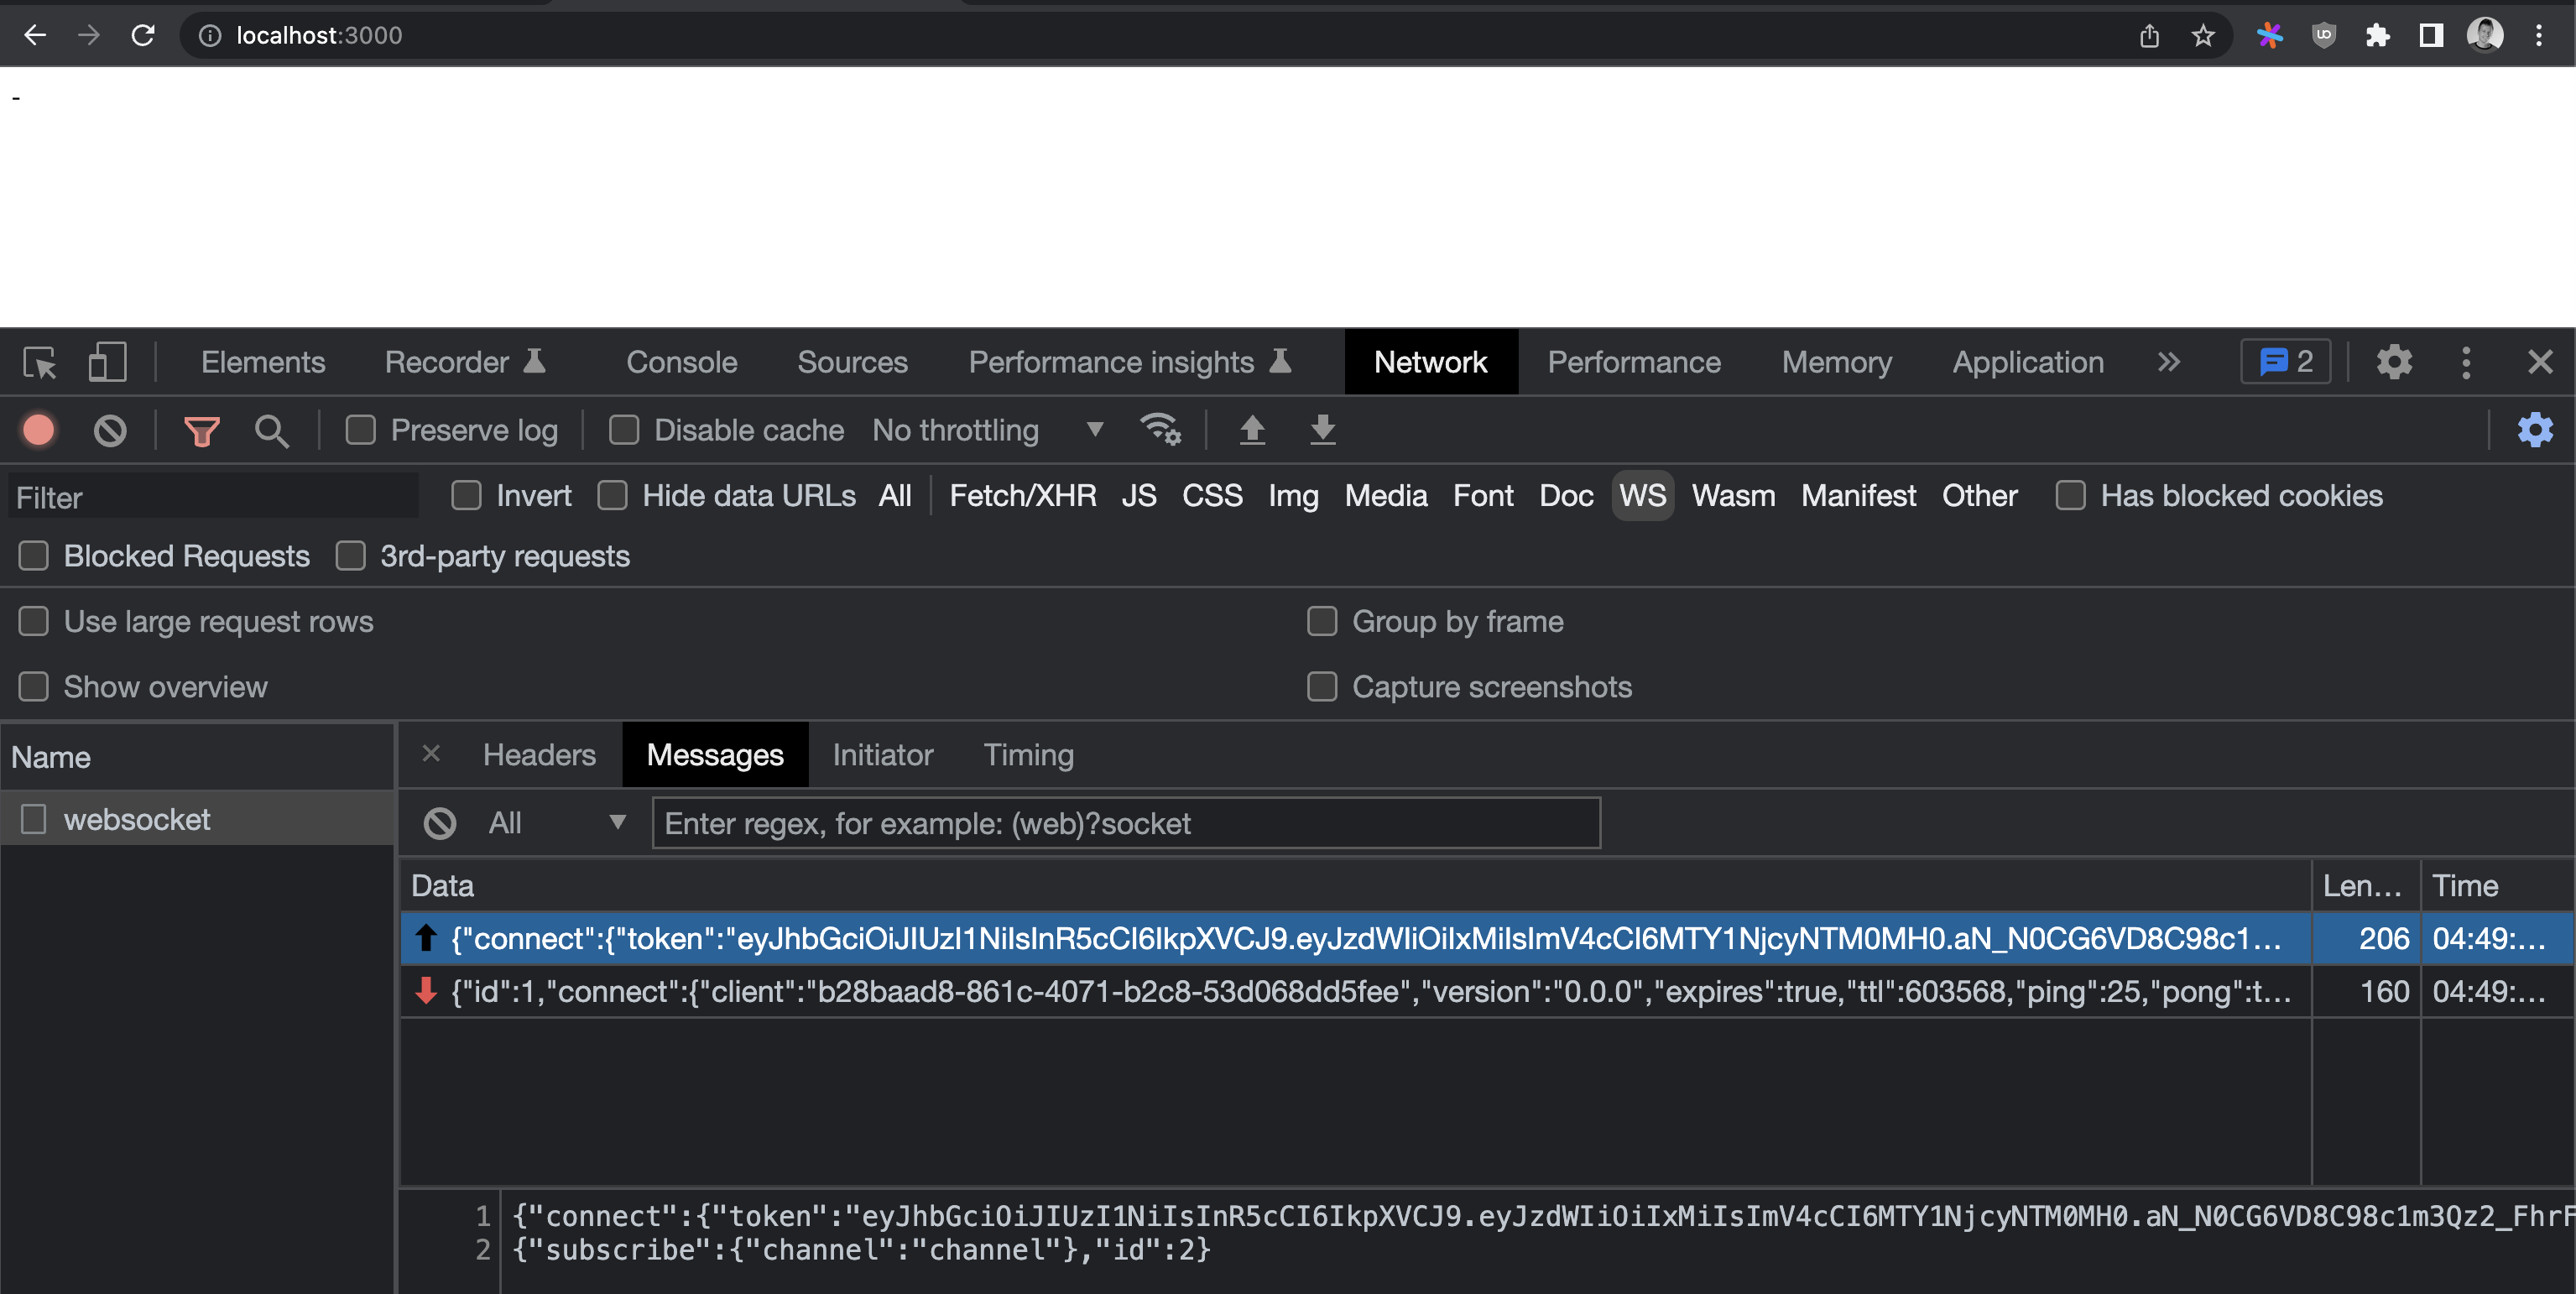This screenshot has width=2576, height=1294.
Task: Open the Timing tab
Action: coord(1028,754)
